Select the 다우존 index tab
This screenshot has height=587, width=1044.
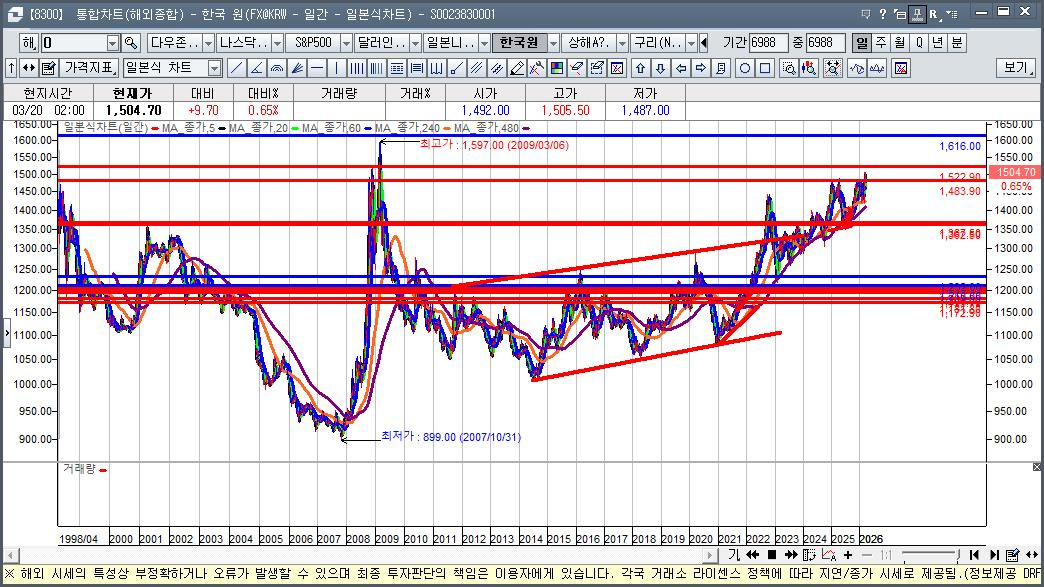click(x=174, y=44)
